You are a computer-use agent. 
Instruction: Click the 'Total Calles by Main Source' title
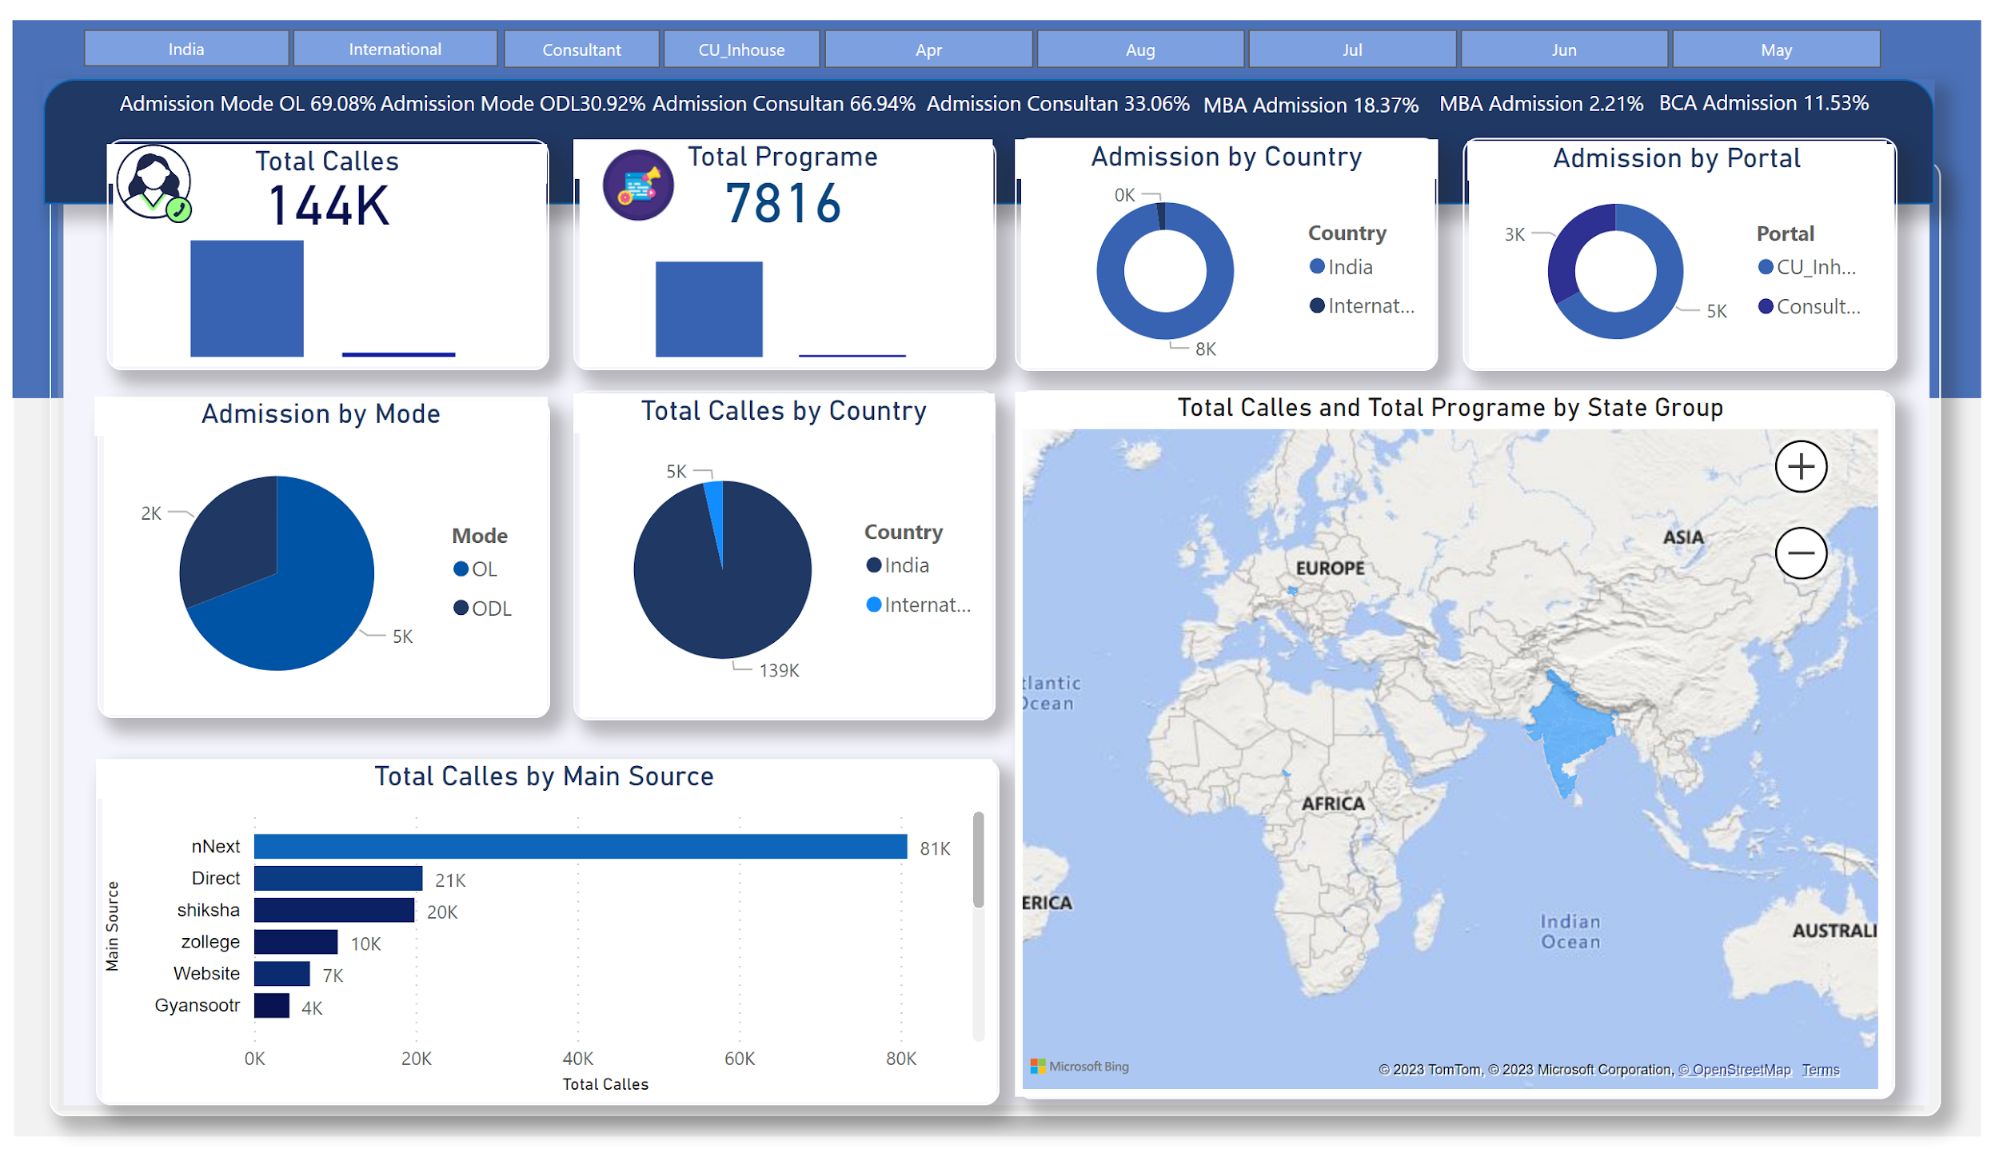[x=544, y=777]
